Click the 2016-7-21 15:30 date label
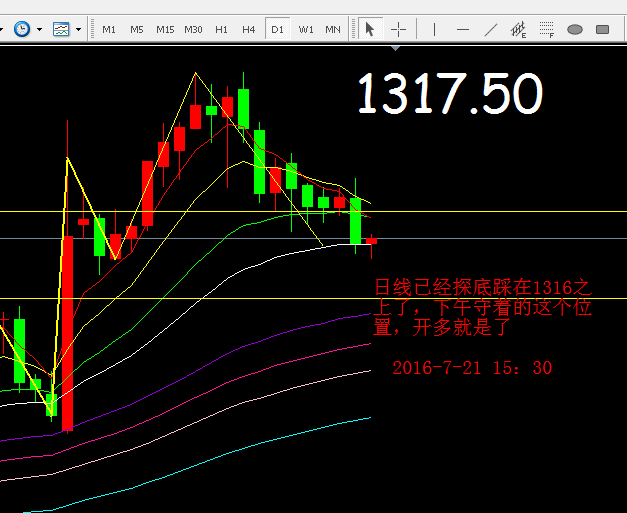The width and height of the screenshot is (627, 513). click(472, 368)
